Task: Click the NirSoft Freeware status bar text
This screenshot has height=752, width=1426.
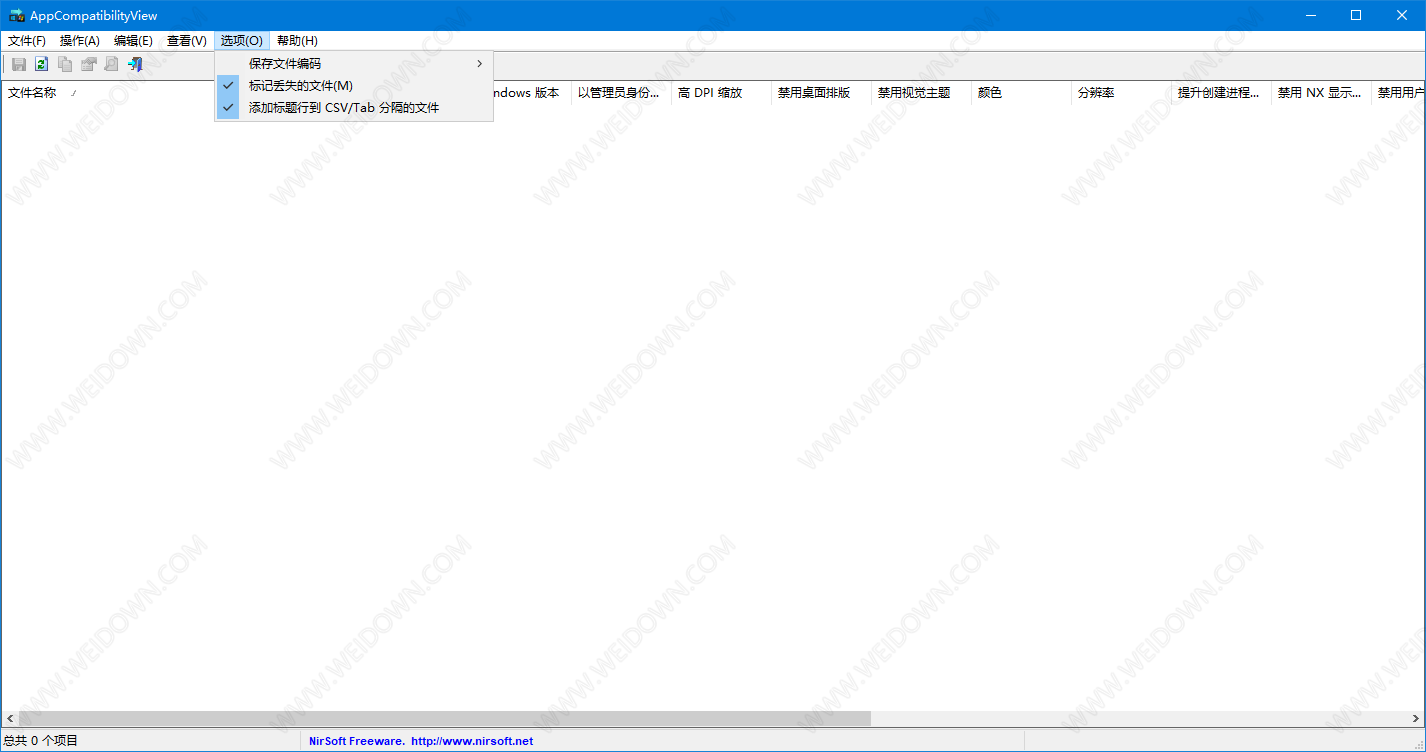Action: pyautogui.click(x=357, y=741)
